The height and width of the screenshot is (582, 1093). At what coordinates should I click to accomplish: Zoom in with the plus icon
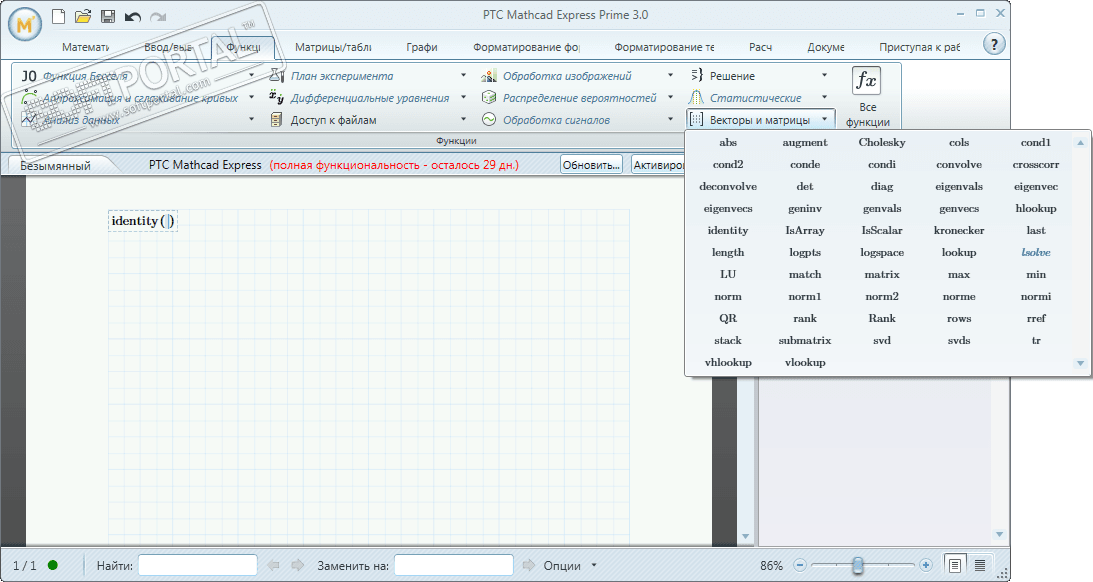click(x=926, y=565)
